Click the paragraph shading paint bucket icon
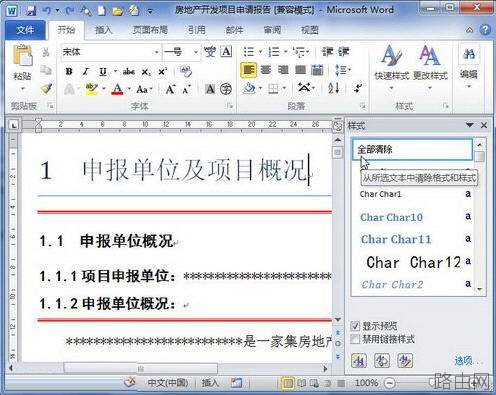 coord(249,89)
